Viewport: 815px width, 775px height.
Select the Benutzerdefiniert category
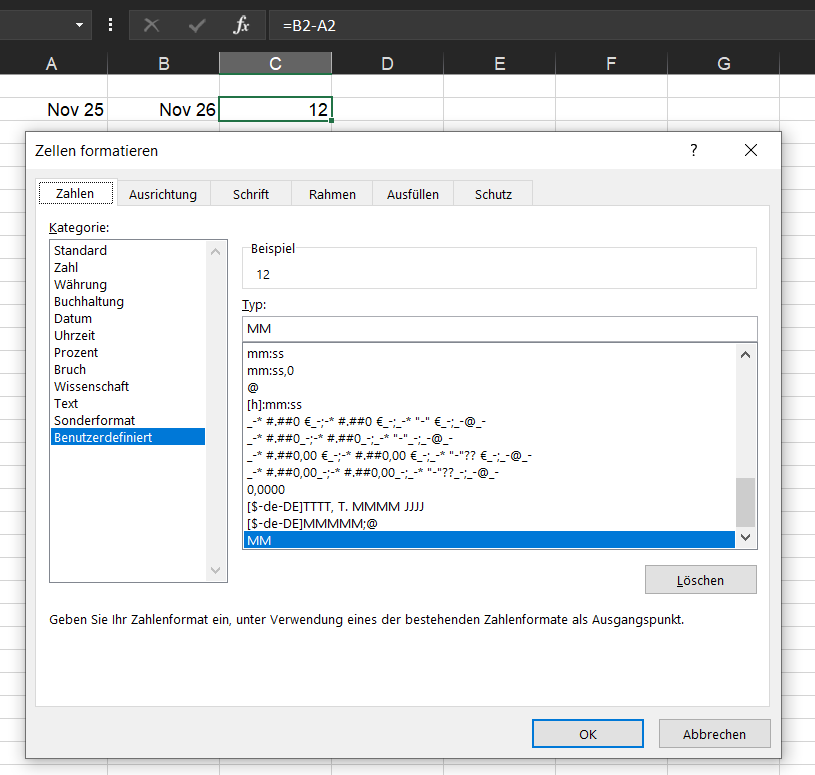(x=128, y=437)
